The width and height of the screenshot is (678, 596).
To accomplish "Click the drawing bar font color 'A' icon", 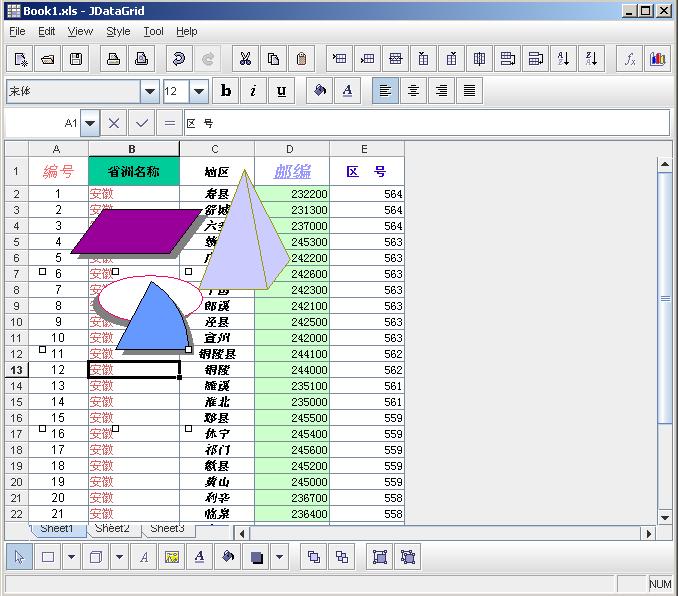I will coord(199,557).
